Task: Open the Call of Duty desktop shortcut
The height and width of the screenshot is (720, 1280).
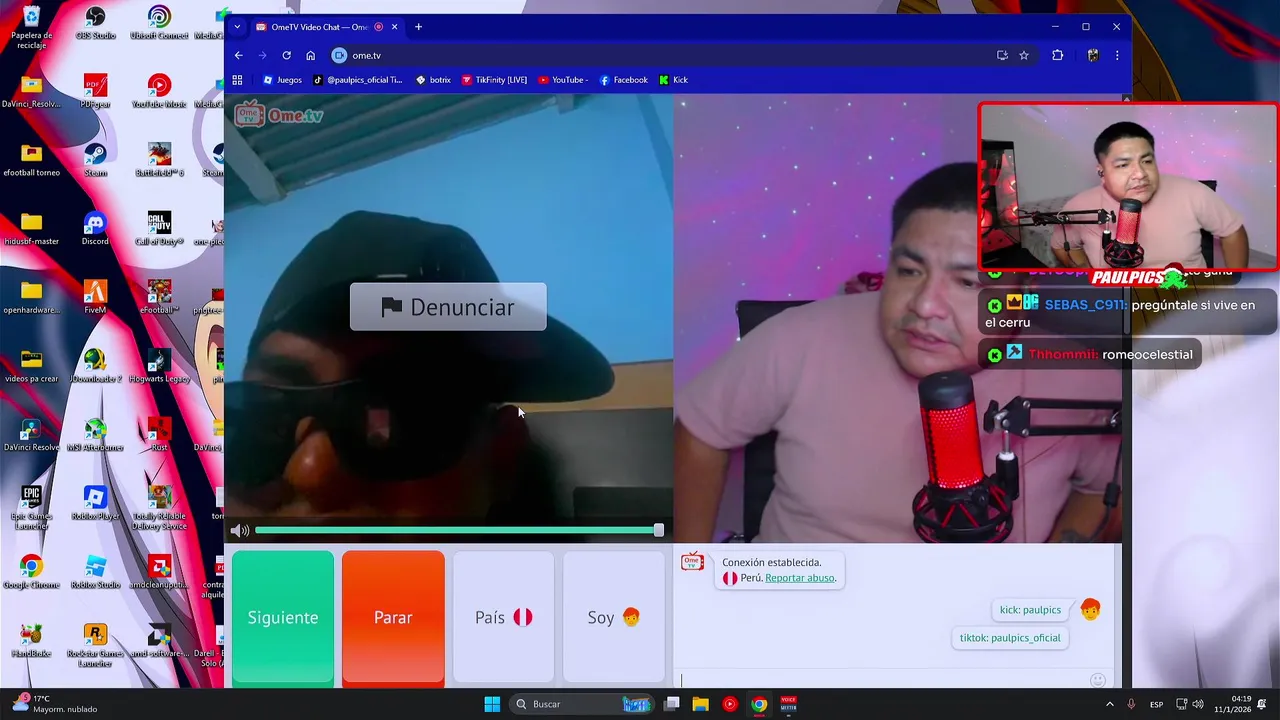Action: point(159,229)
